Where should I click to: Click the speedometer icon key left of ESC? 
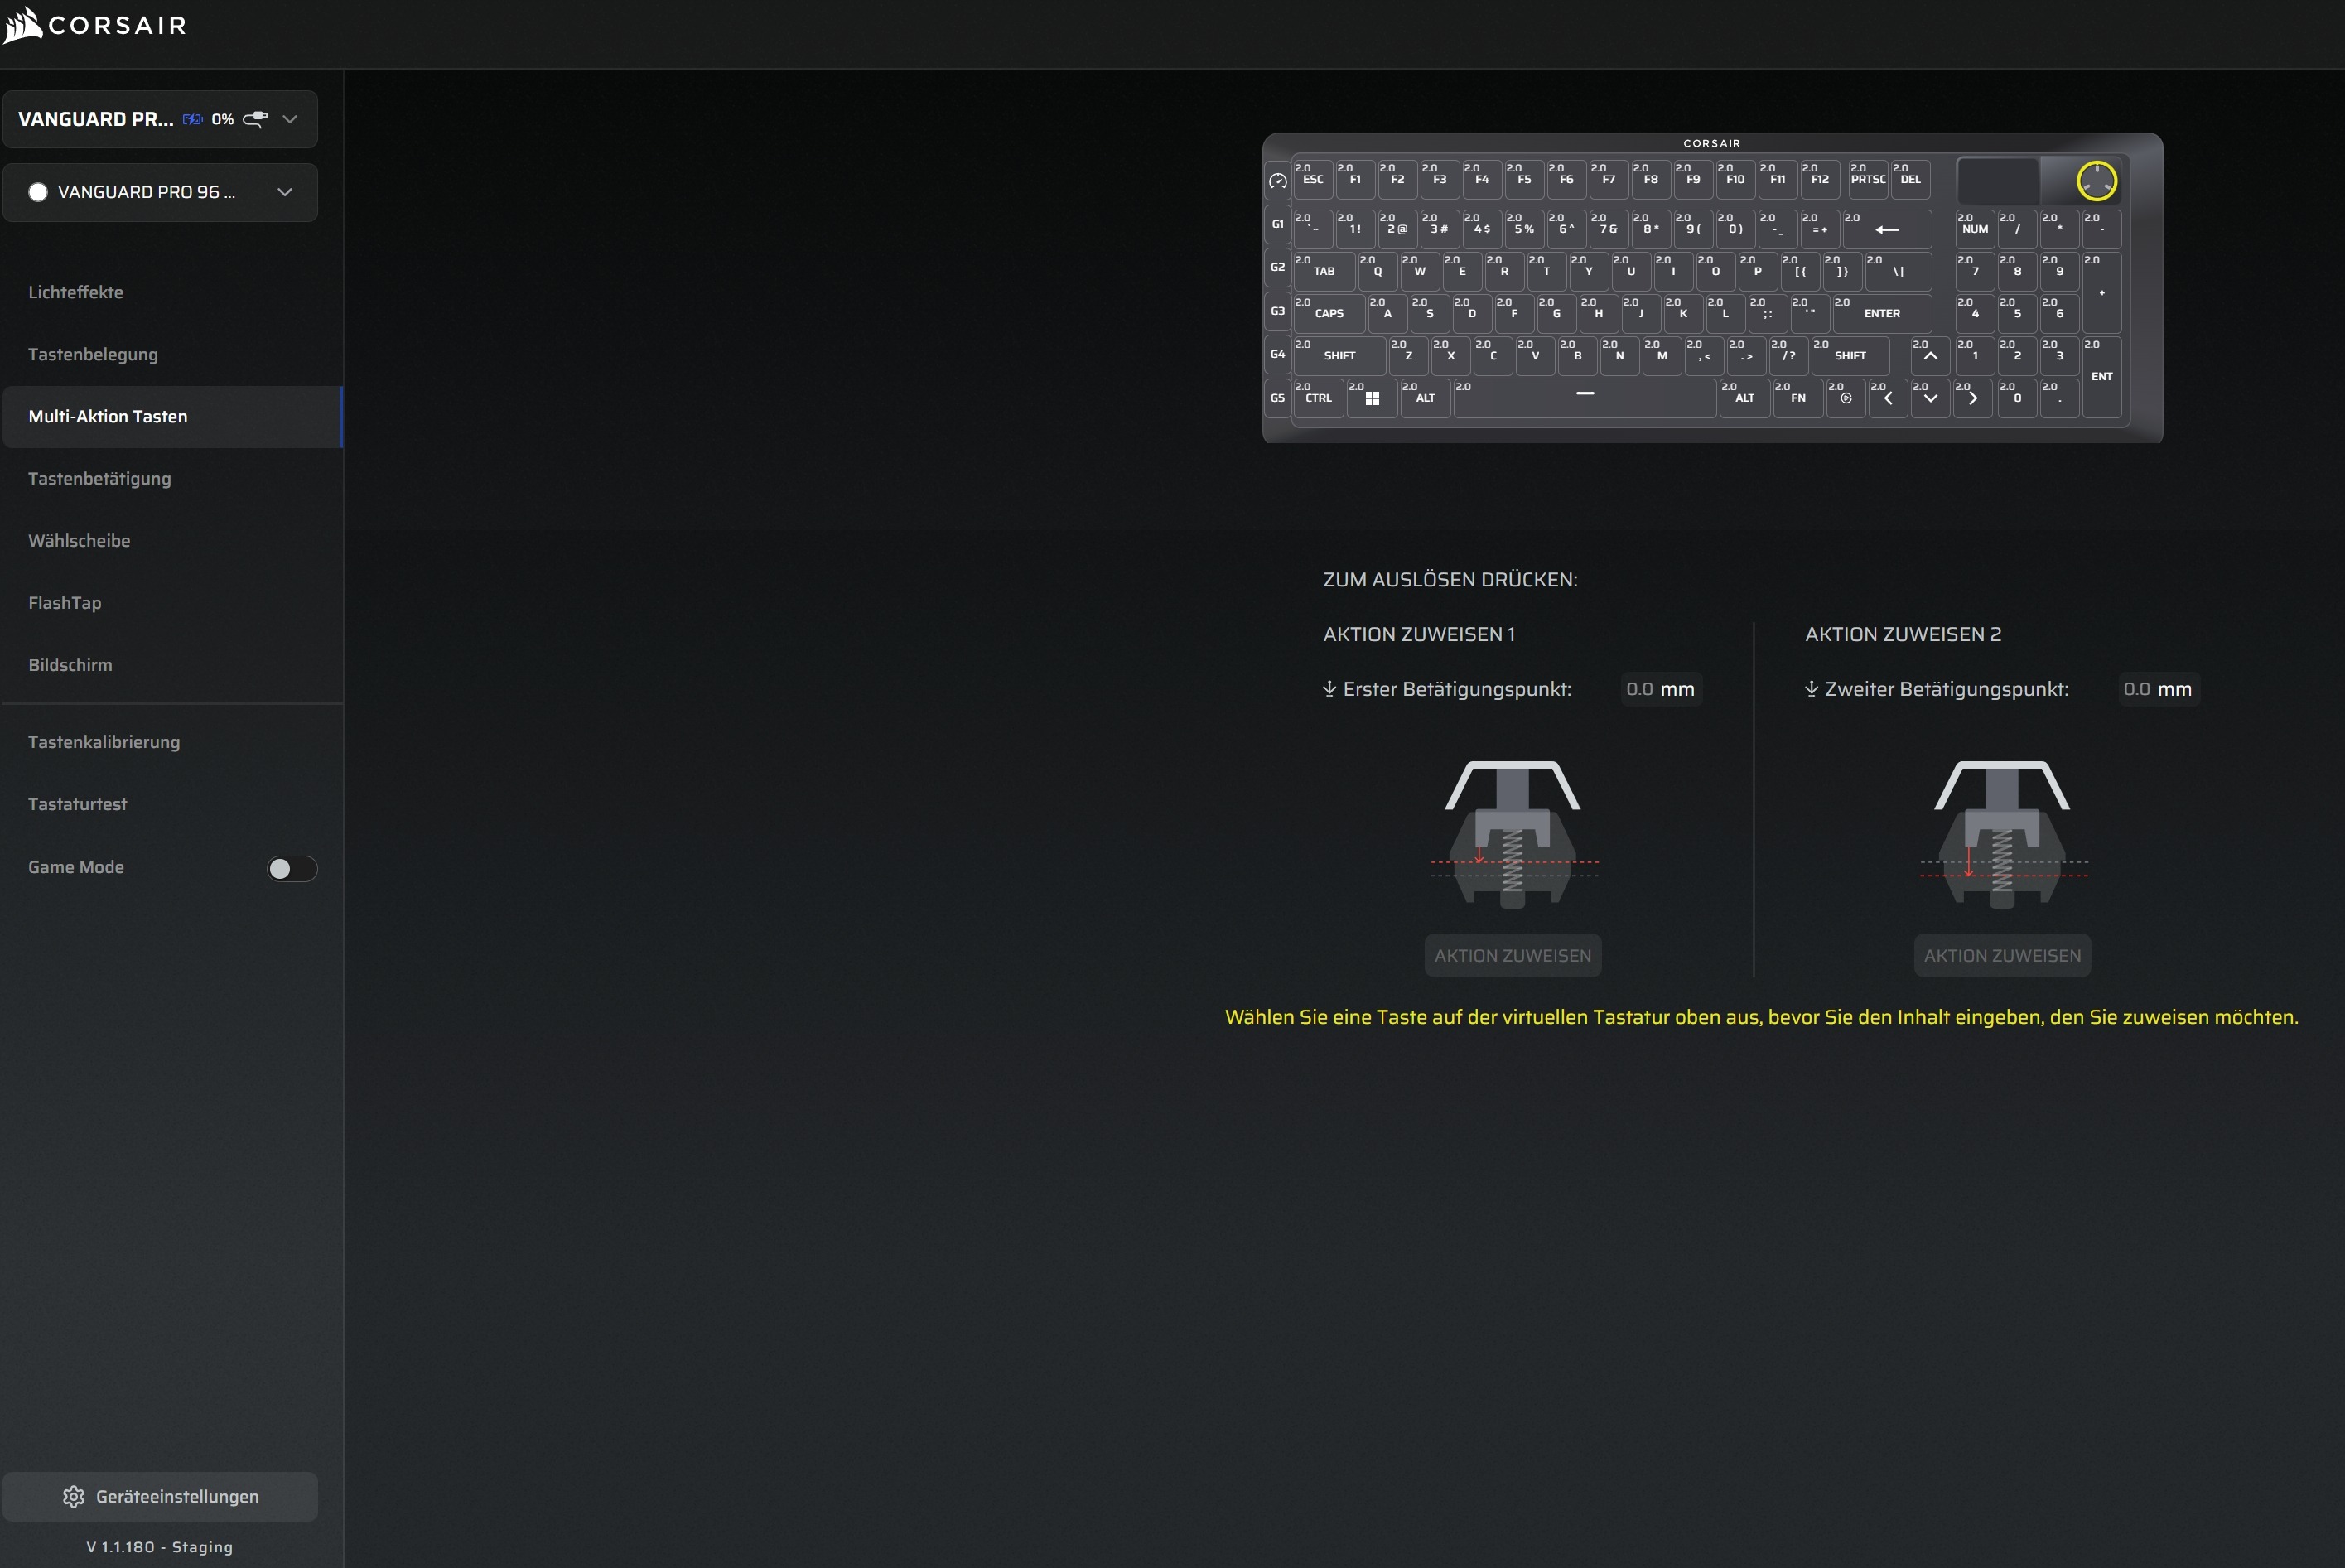pyautogui.click(x=1277, y=181)
